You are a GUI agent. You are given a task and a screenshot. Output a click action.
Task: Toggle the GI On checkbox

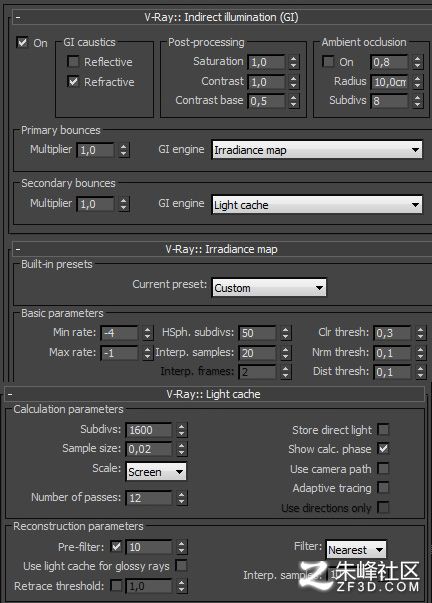23,42
